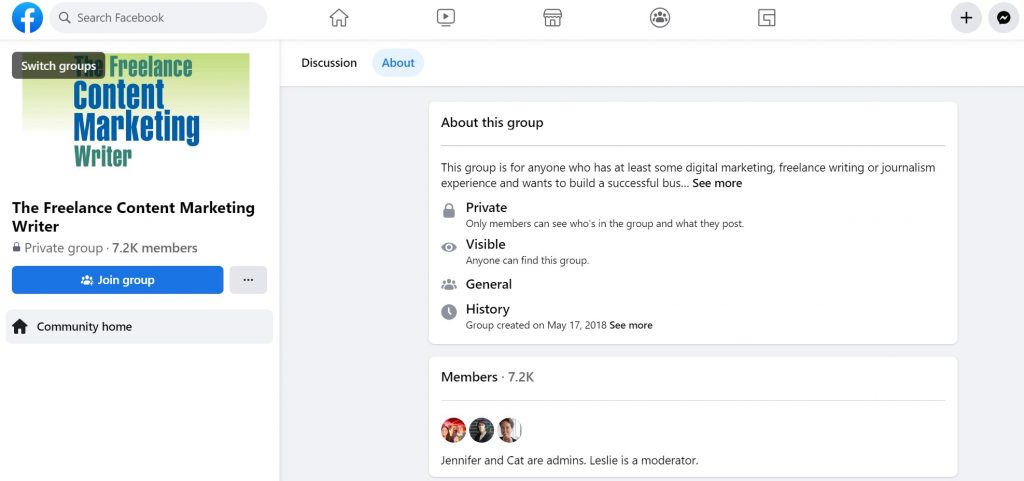Click the plus Create icon

point(967,18)
